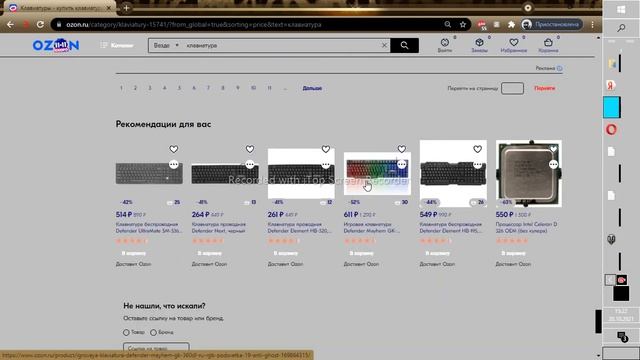Add the 611 ₽ gaming keyboard to favorites

[402, 149]
